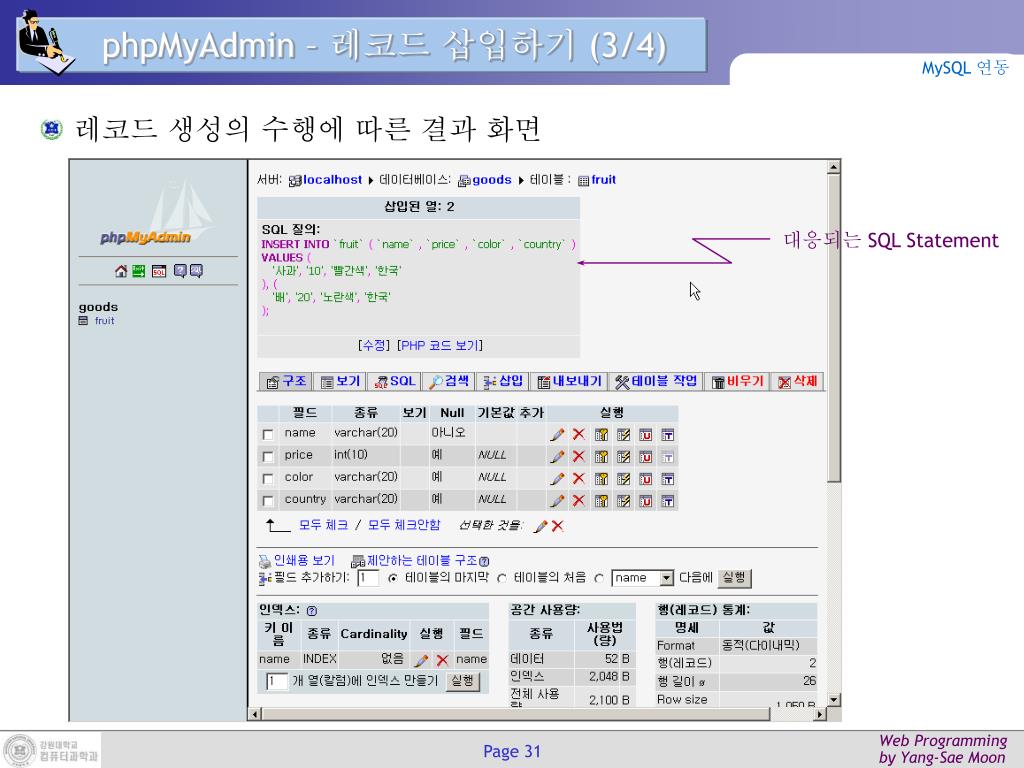The height and width of the screenshot is (768, 1024).
Task: Set primary key on name field
Action: tap(601, 435)
